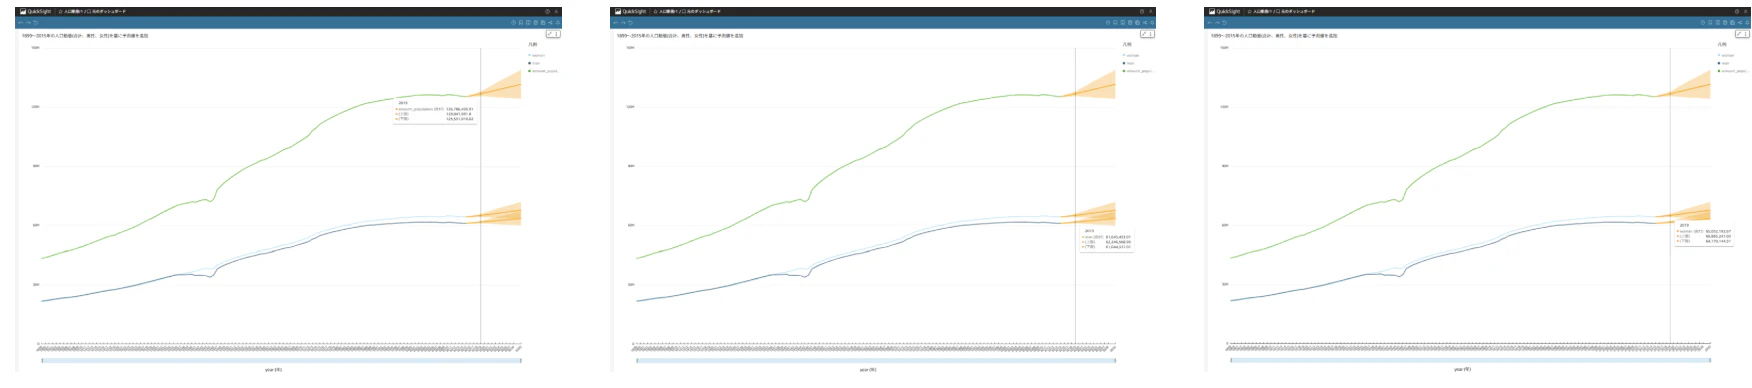1752x388 pixels.
Task: Select the woman legend entry in middle dashboard
Action: click(1131, 55)
